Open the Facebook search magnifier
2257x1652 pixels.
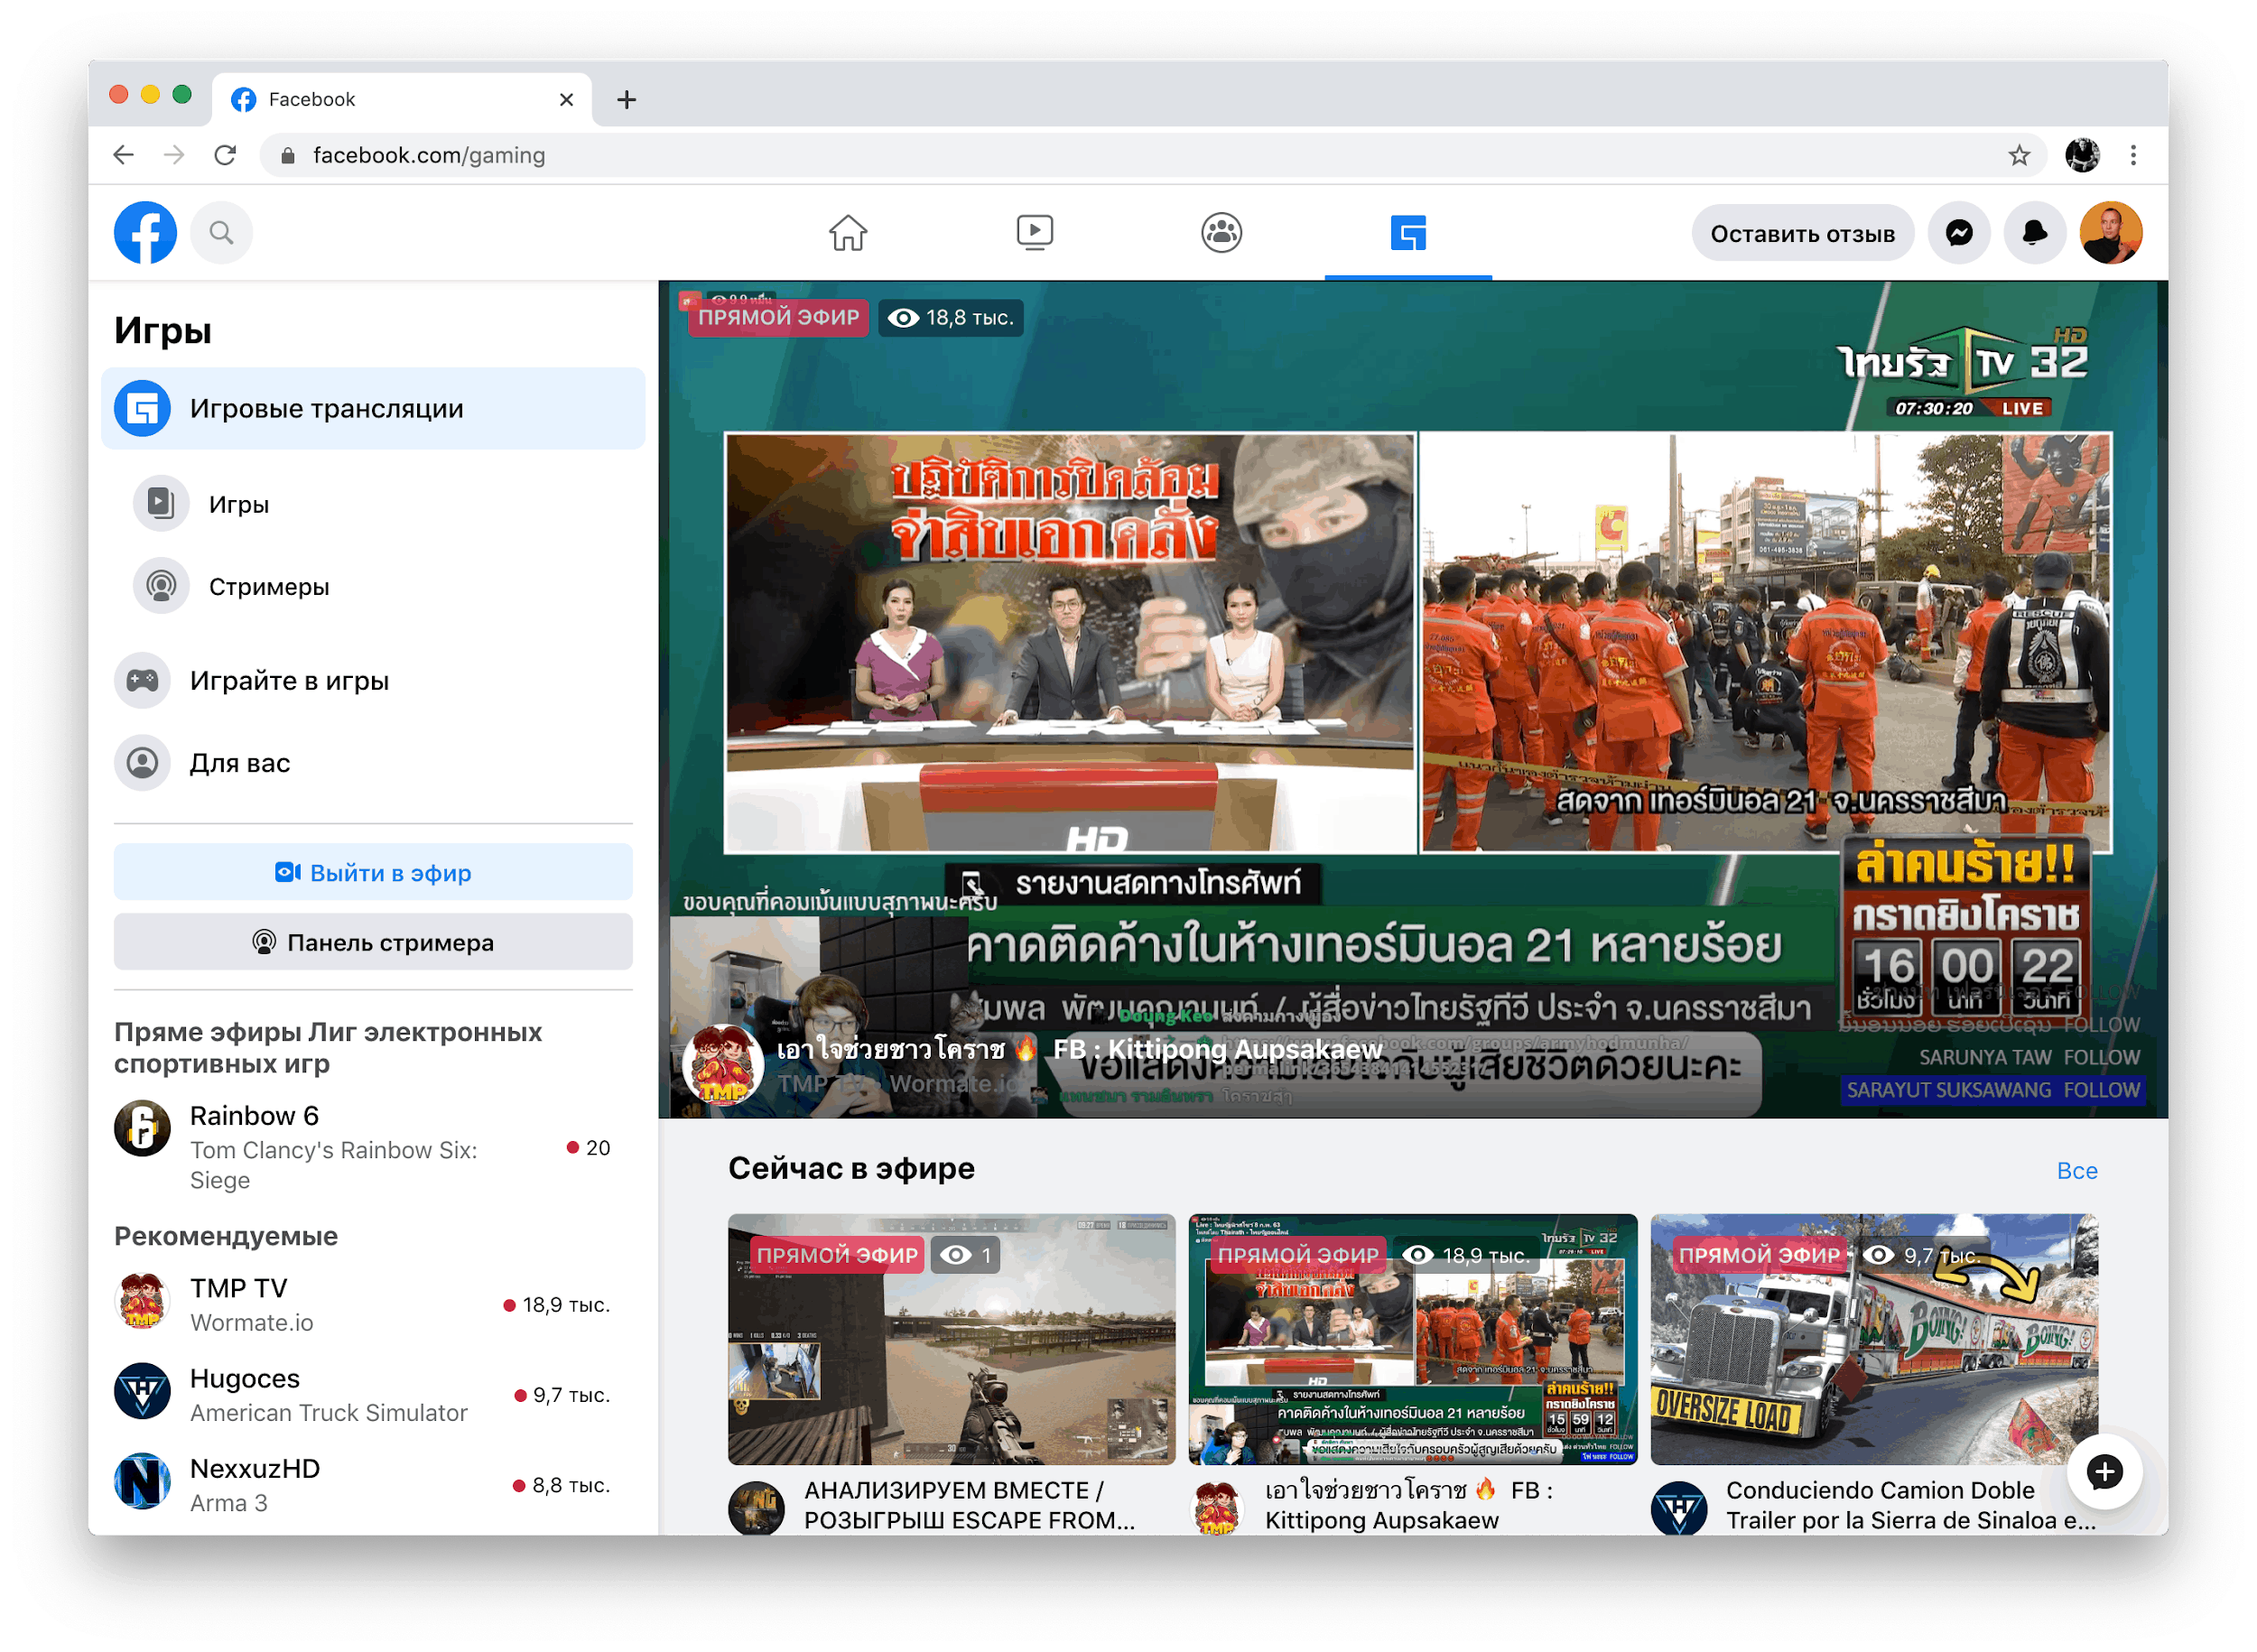pos(221,233)
